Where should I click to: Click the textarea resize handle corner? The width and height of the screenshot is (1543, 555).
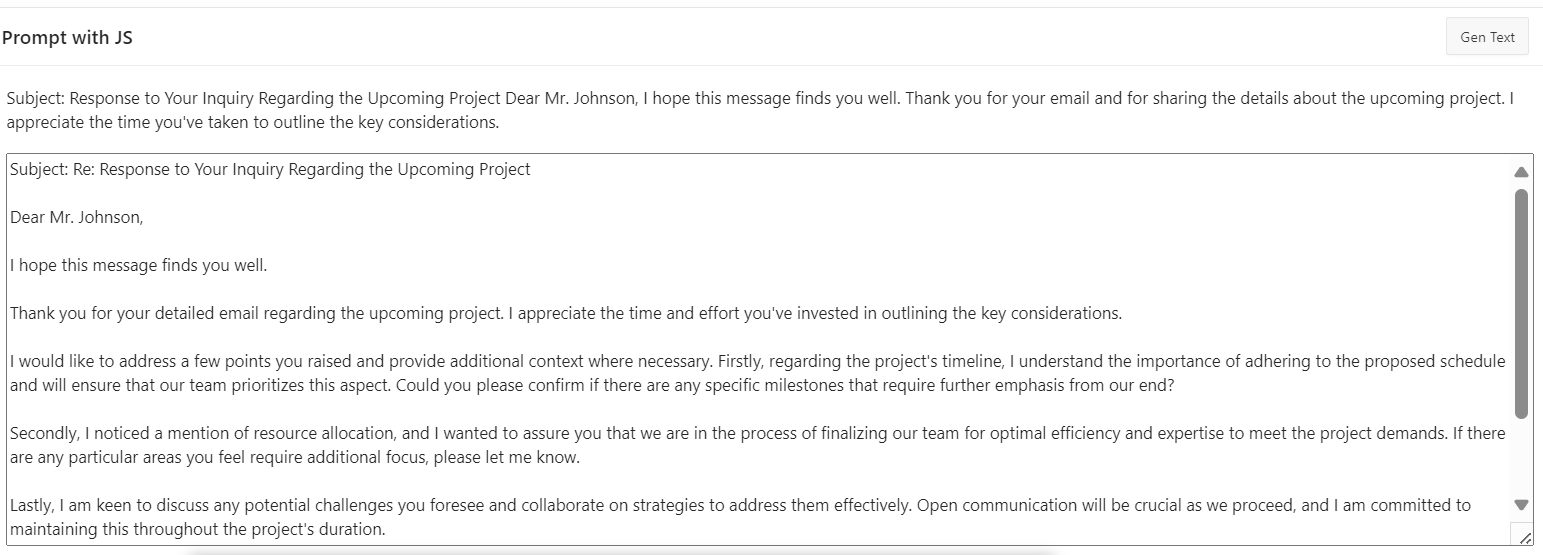[1524, 537]
